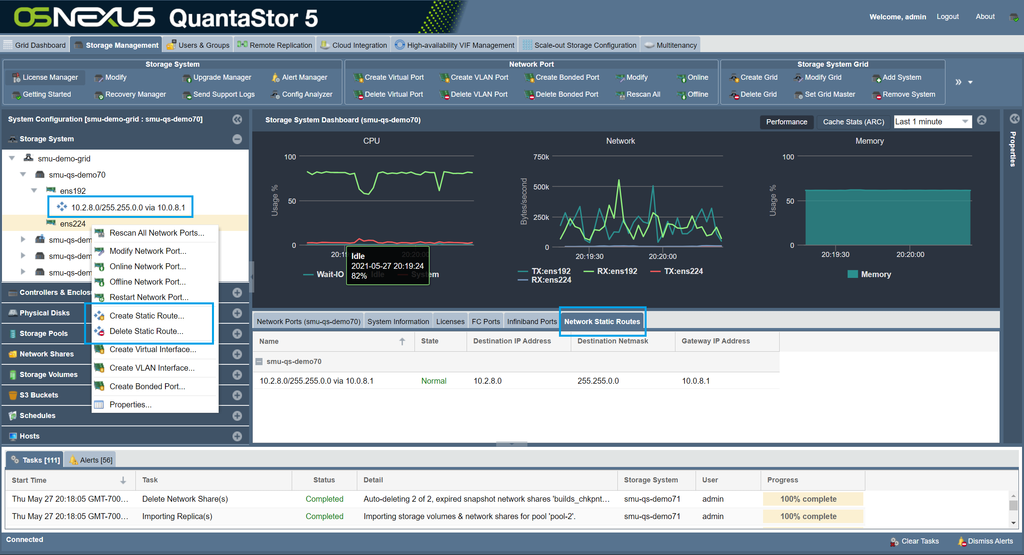
Task: Click the Create Bonded Port toolbar icon
Action: point(527,77)
